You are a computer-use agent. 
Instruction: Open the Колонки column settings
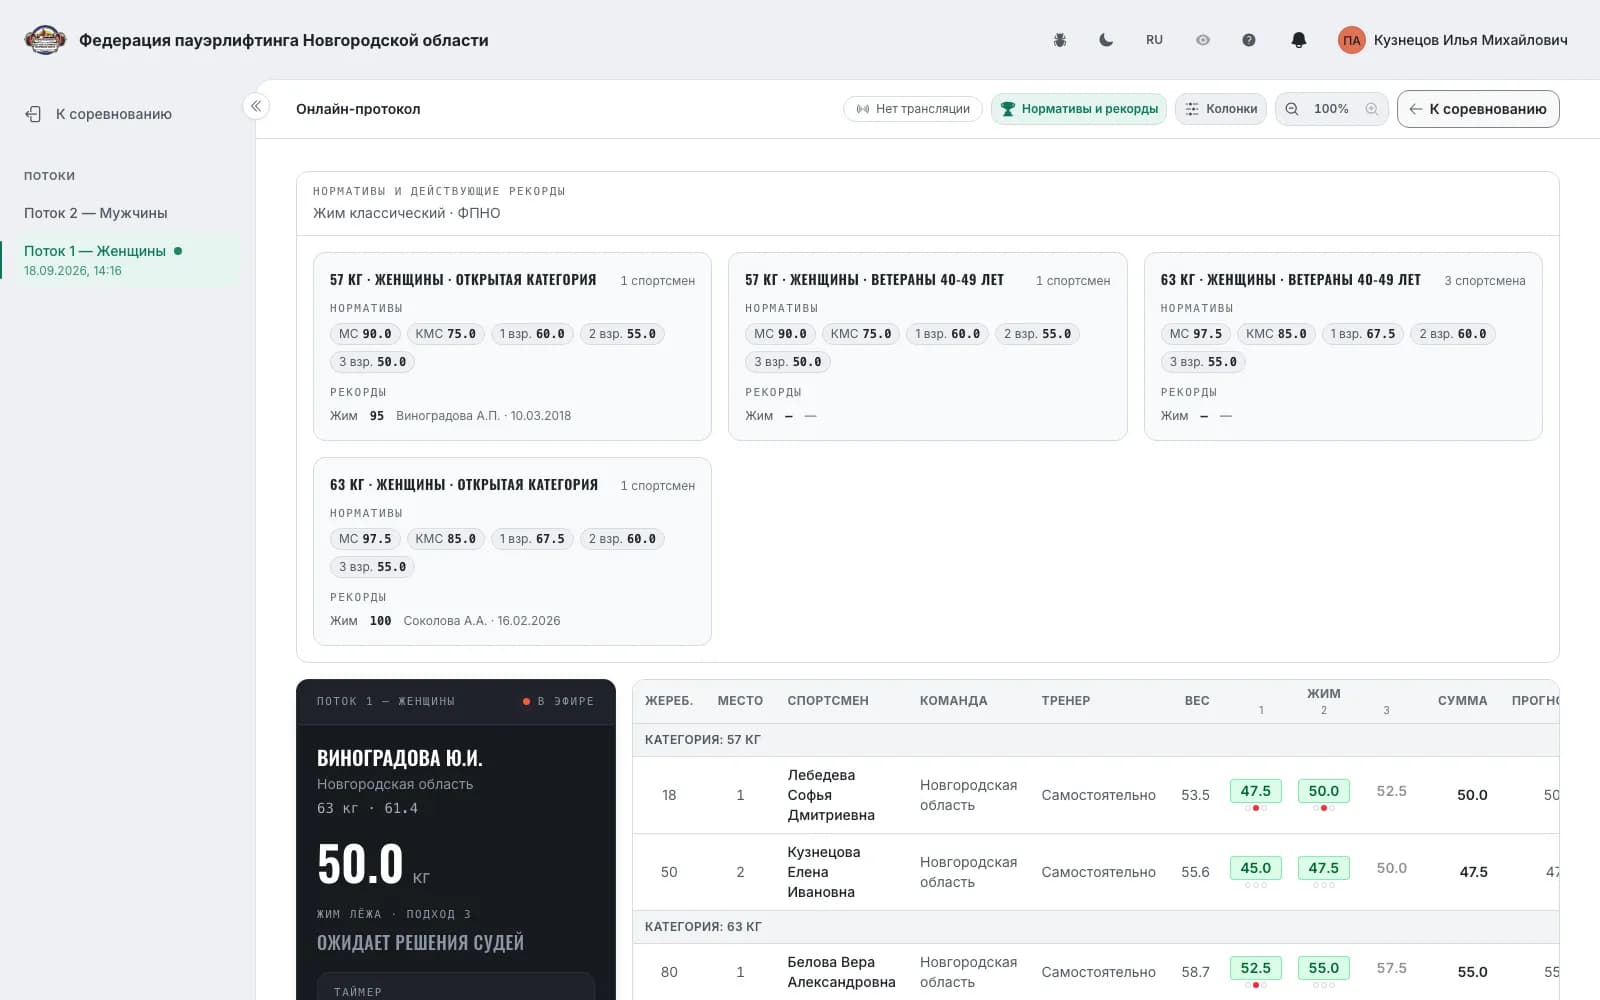point(1221,109)
